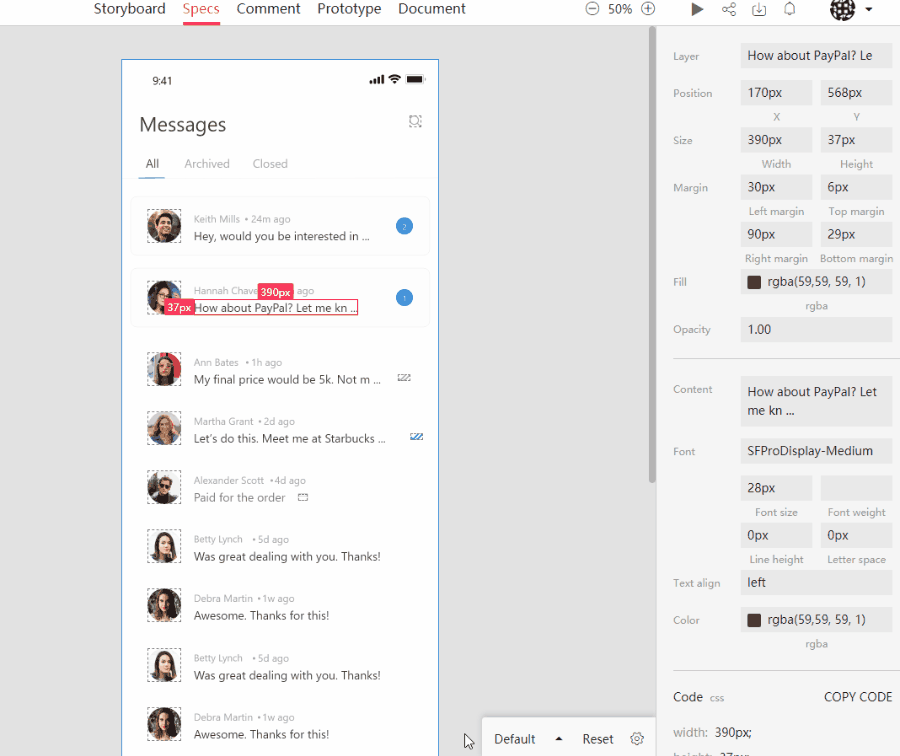Open settings gear next to Reset
Image resolution: width=900 pixels, height=756 pixels.
pos(637,739)
